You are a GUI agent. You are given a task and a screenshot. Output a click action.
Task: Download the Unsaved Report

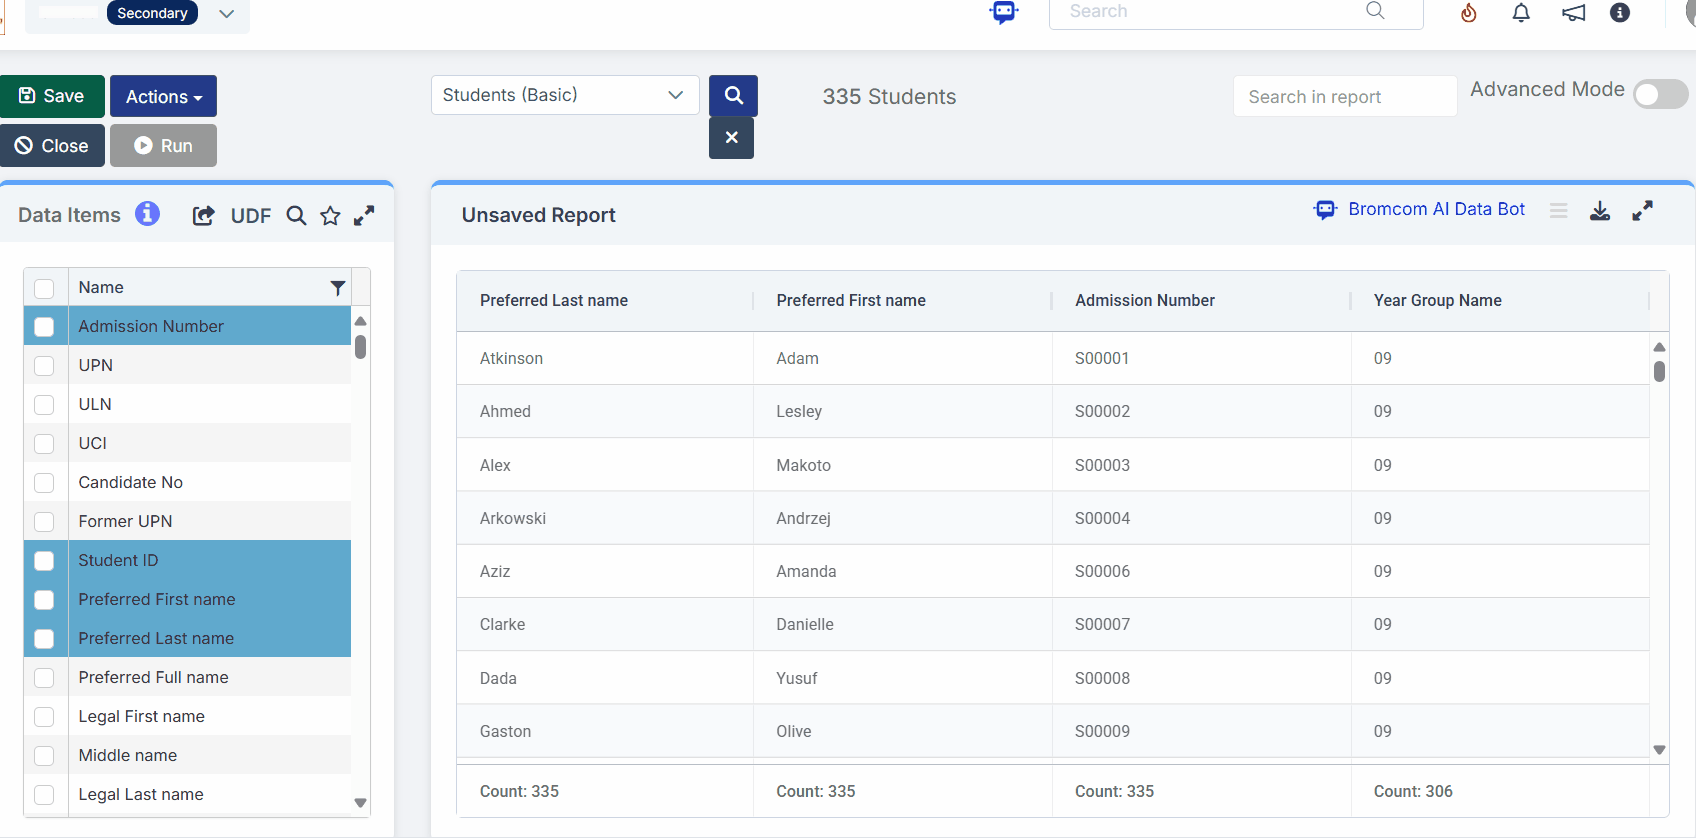(1600, 211)
